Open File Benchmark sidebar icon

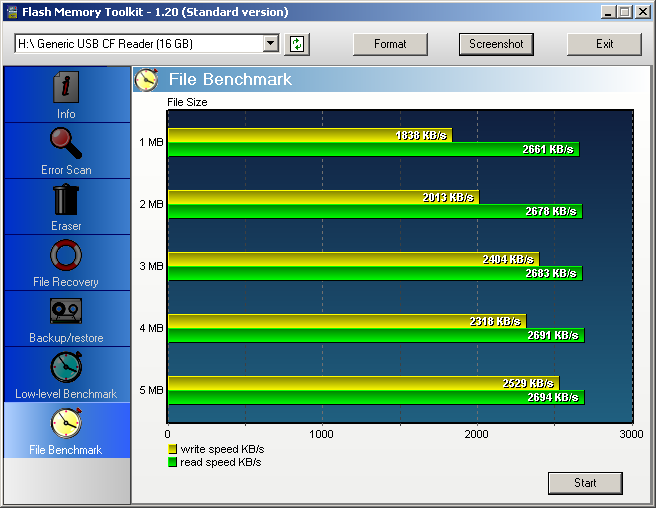[66, 423]
